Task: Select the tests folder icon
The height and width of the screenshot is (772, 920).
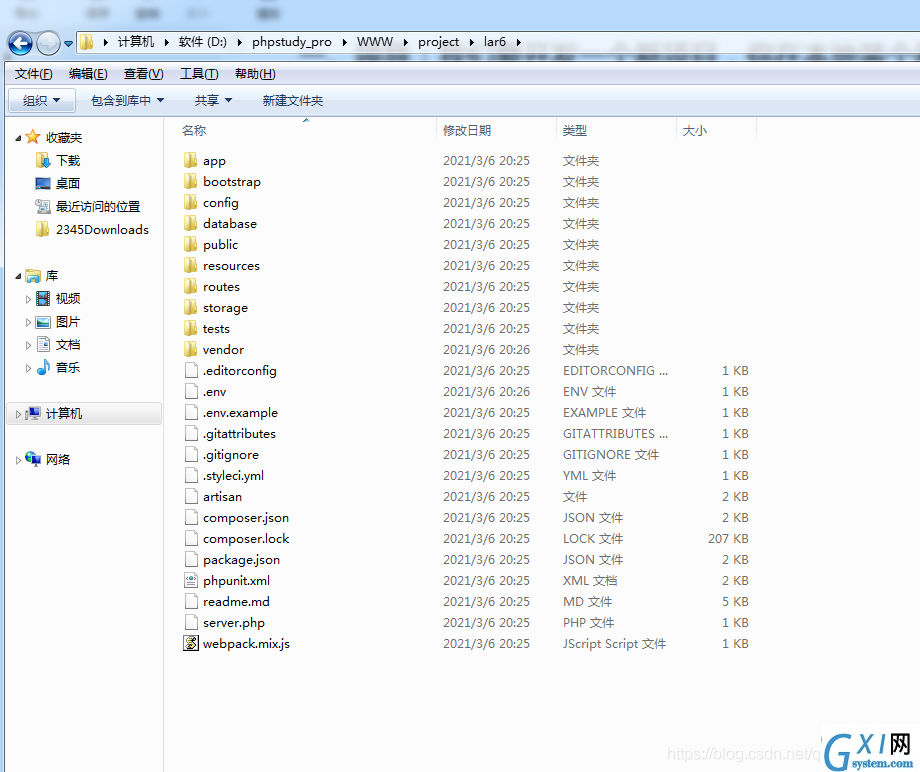Action: [x=190, y=329]
